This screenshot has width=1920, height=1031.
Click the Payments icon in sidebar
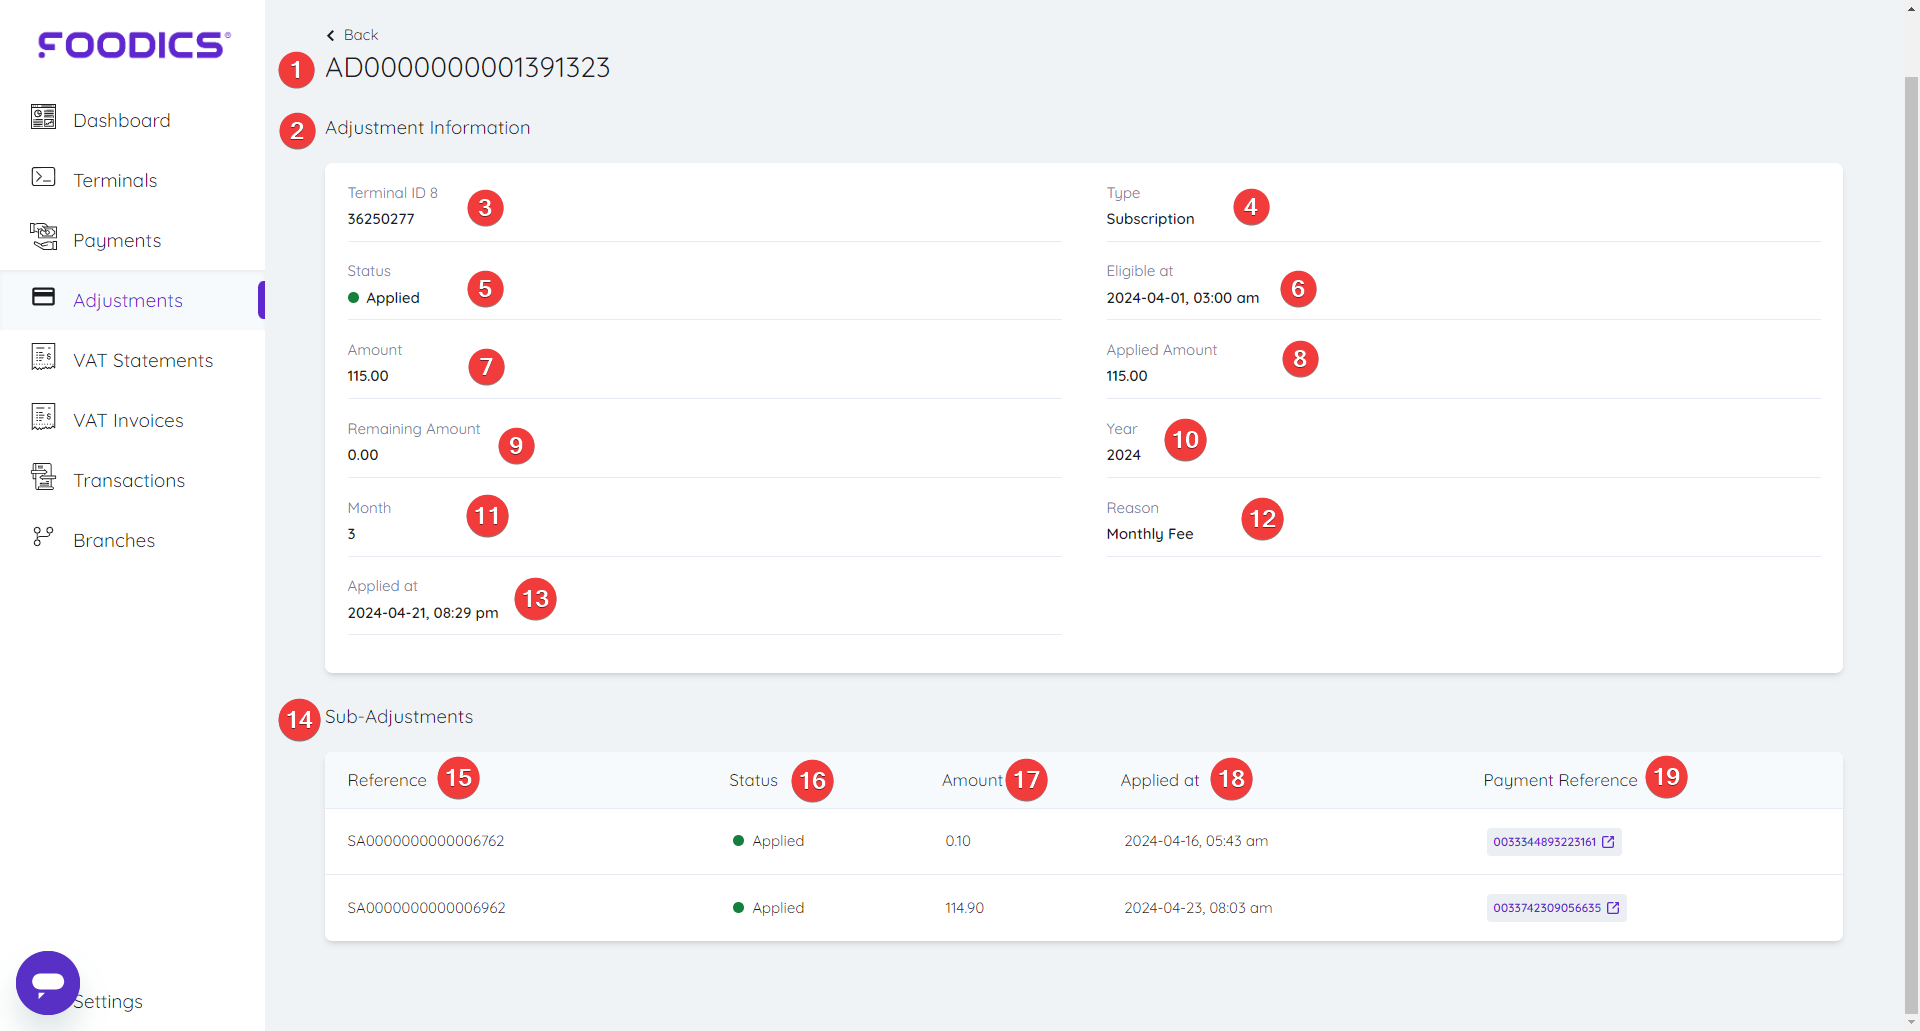tap(43, 236)
